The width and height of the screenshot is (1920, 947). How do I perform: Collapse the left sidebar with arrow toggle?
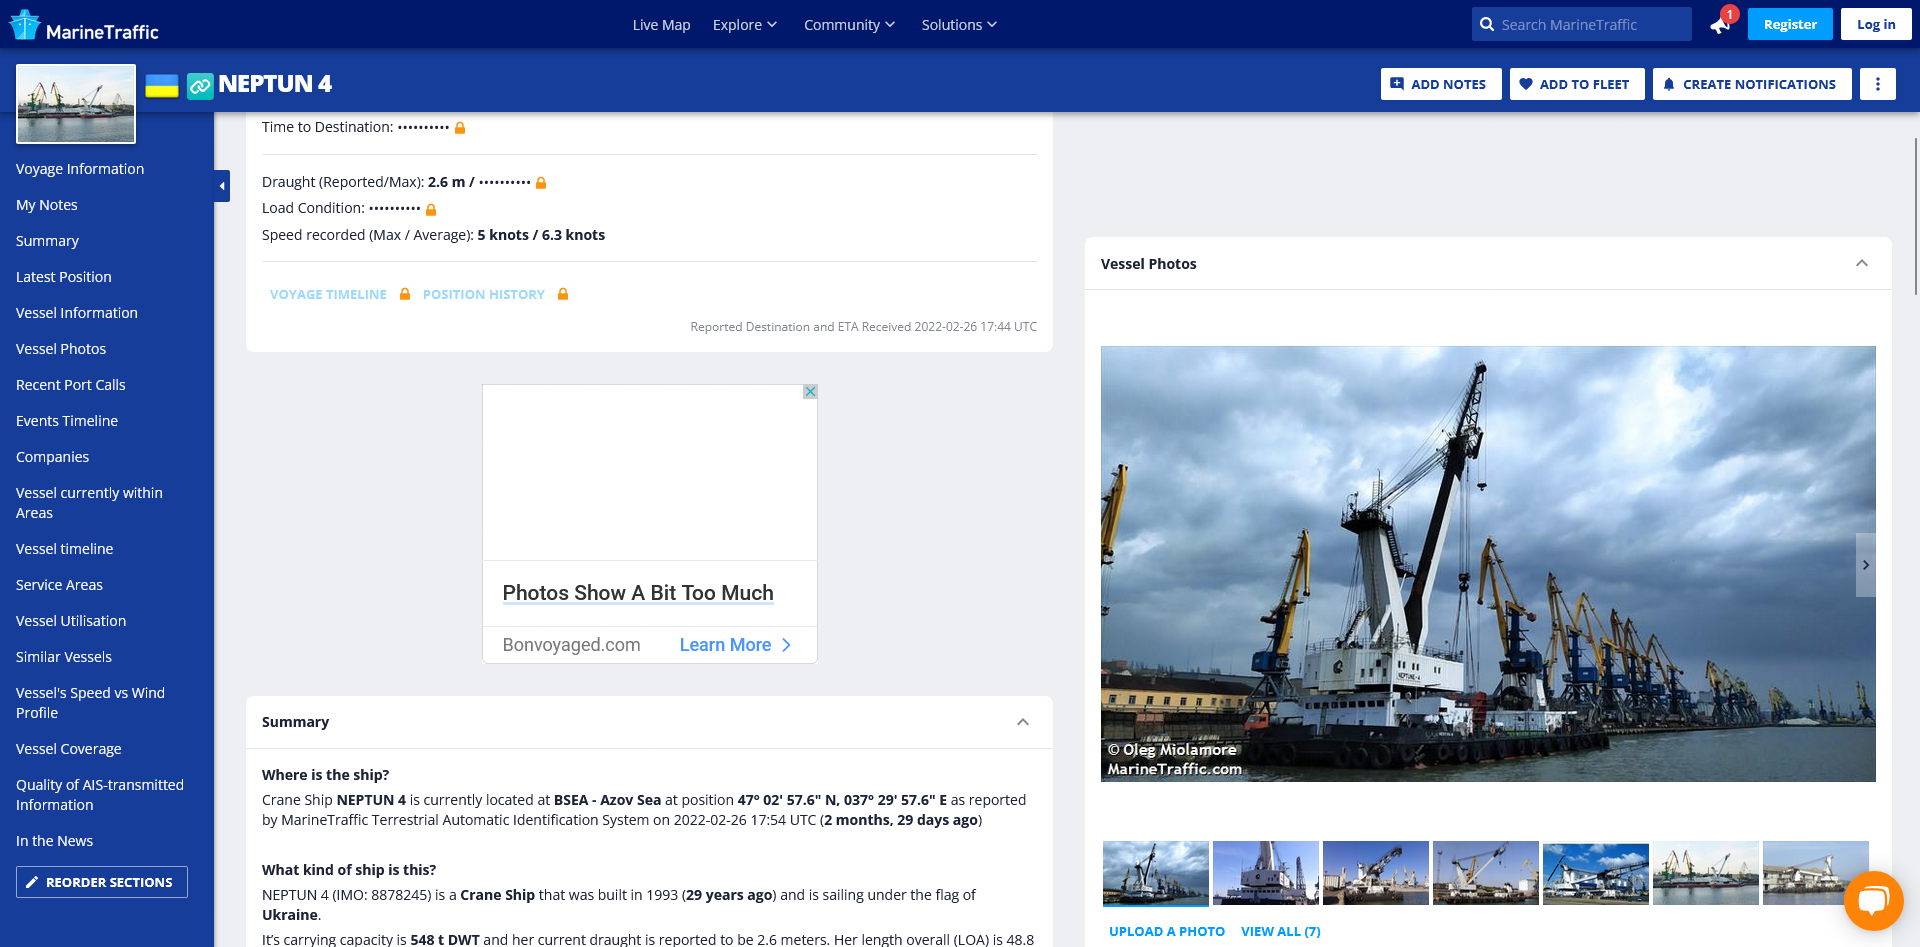tap(222, 186)
